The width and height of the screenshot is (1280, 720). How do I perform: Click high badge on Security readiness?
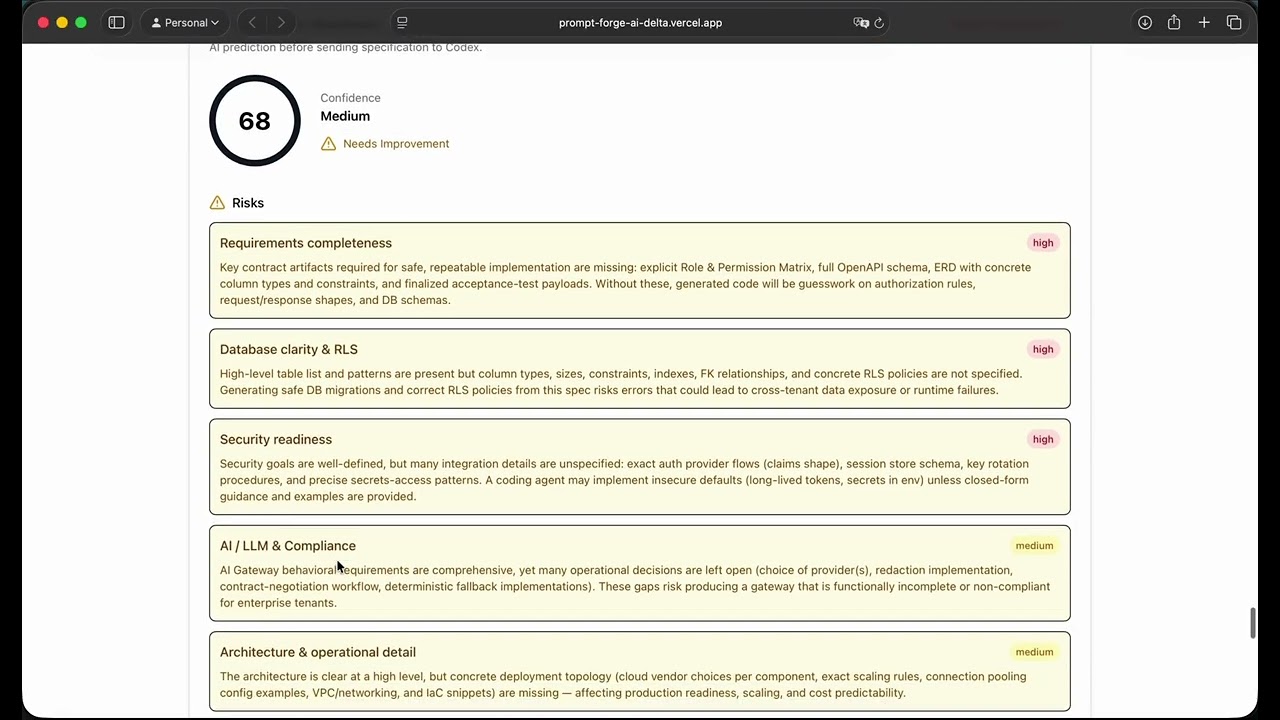click(1043, 439)
